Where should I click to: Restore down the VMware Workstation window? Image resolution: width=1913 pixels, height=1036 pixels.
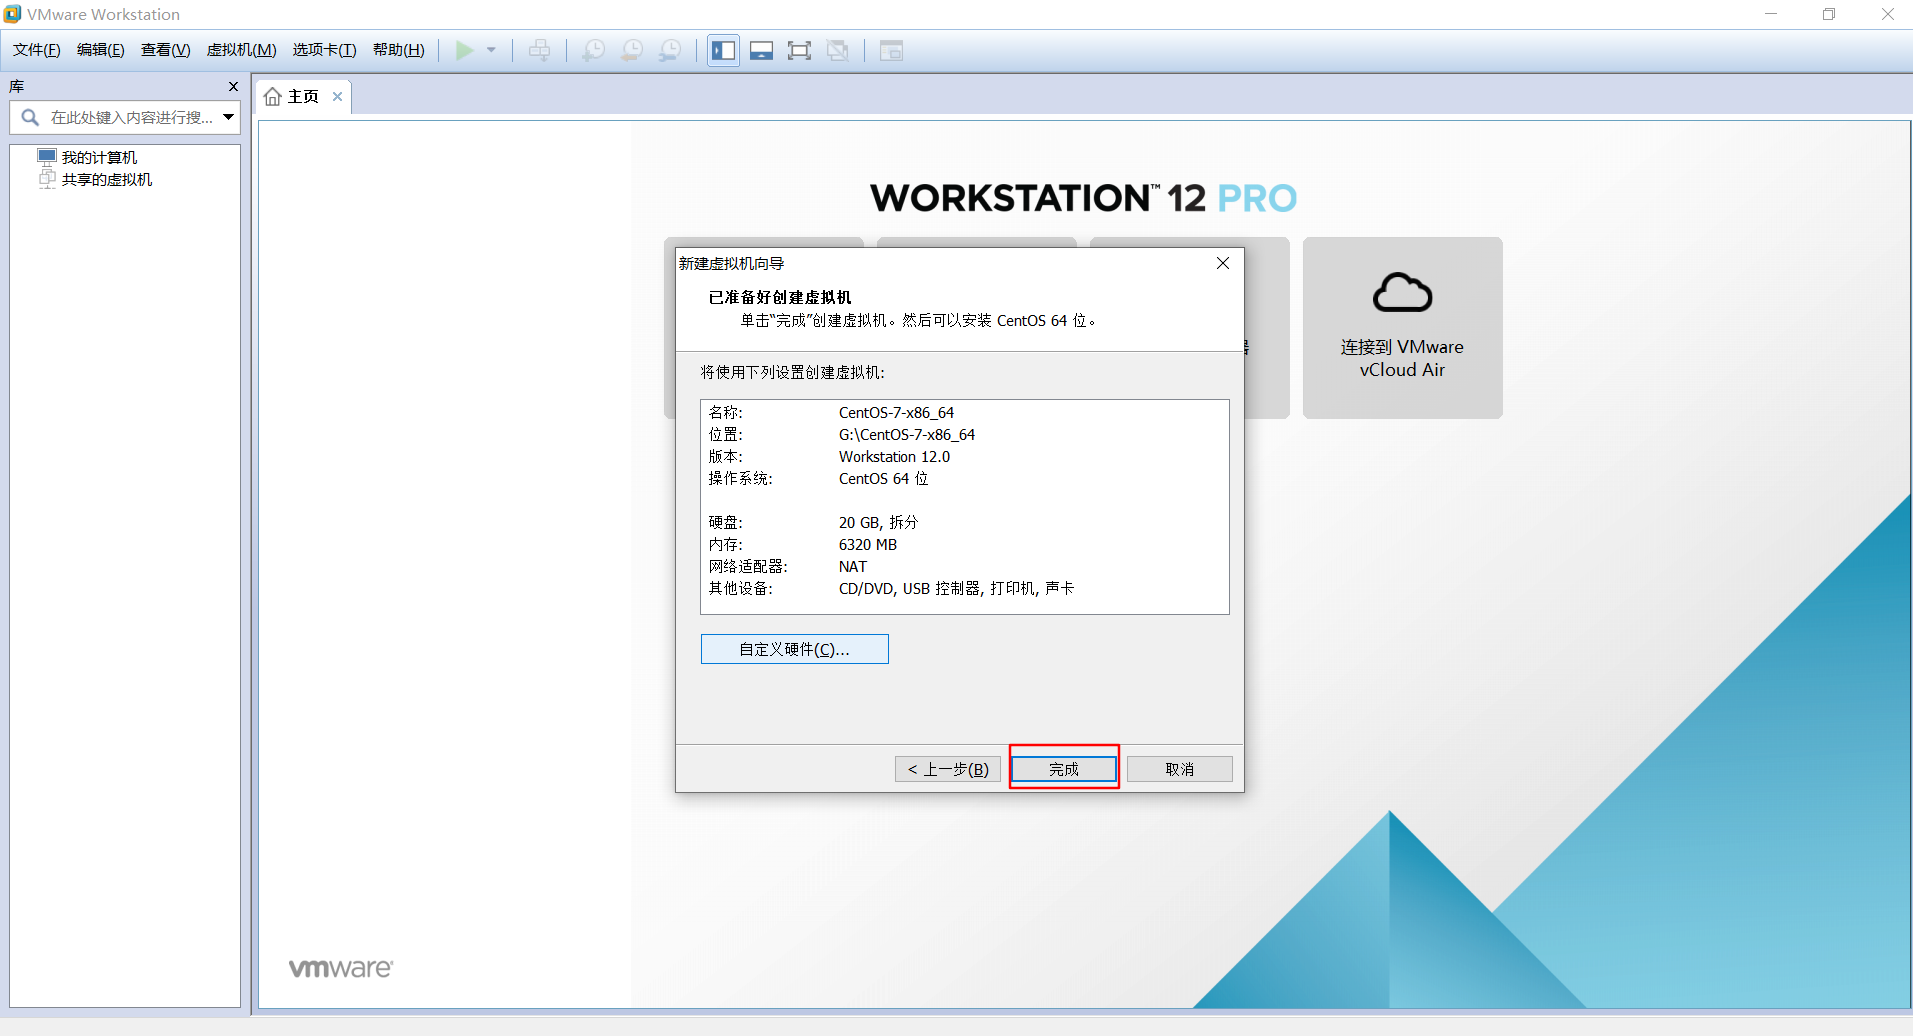(1829, 14)
